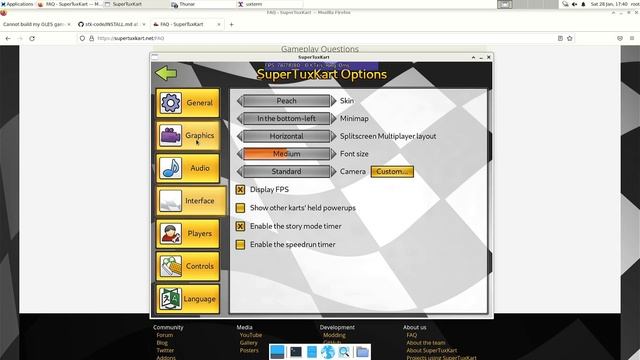Enable the speedrun timer checkbox
Viewport: 640px width, 360px height.
pos(240,244)
